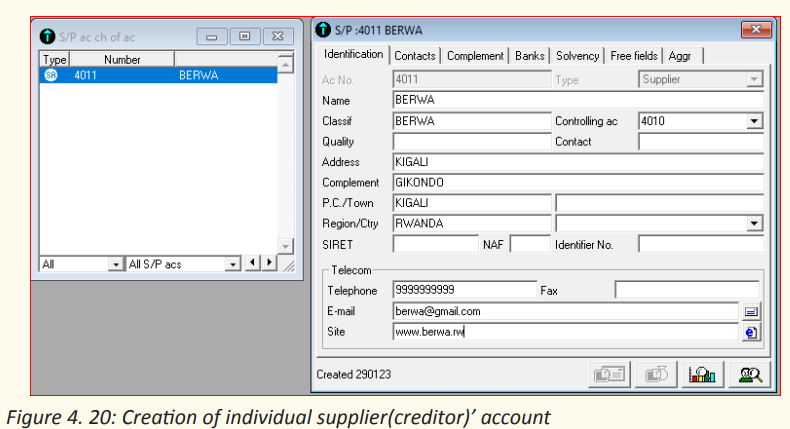Viewport: 790px width, 429px height.
Task: Click the binoculars search icon button
Action: pos(749,375)
